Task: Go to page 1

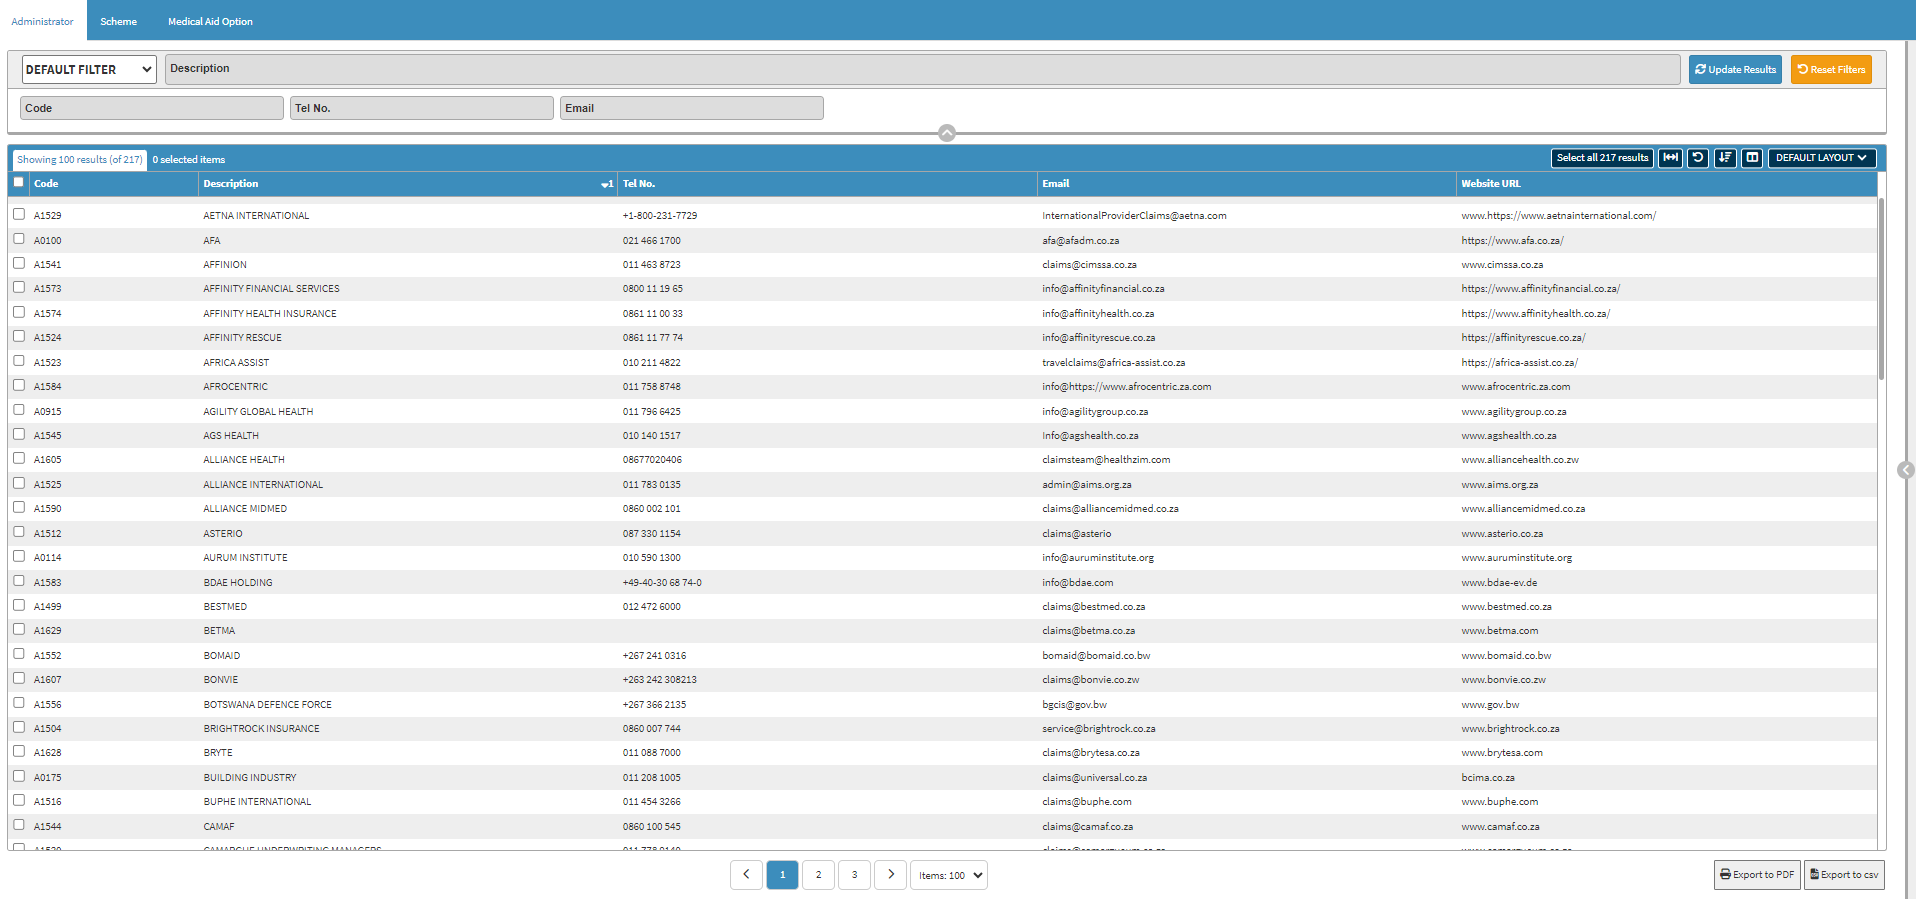Action: click(x=782, y=875)
